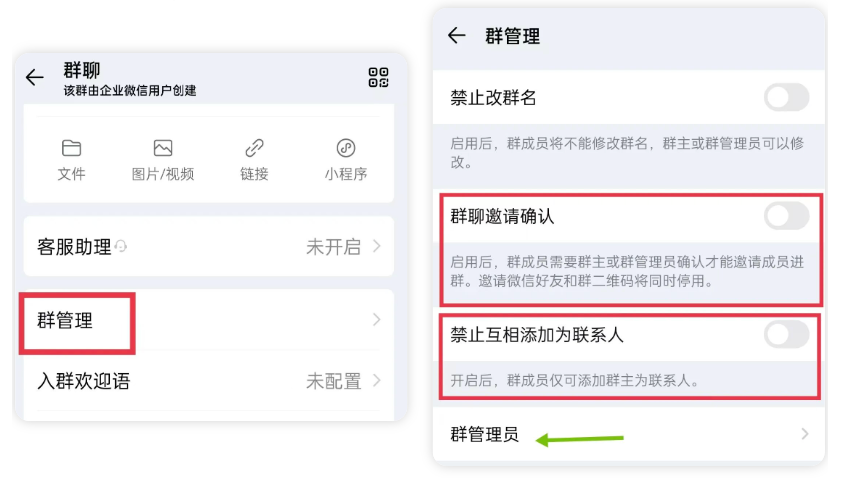The image size is (844, 478).
Task: Open the 入群欢迎语 menu entry
Action: tap(84, 381)
